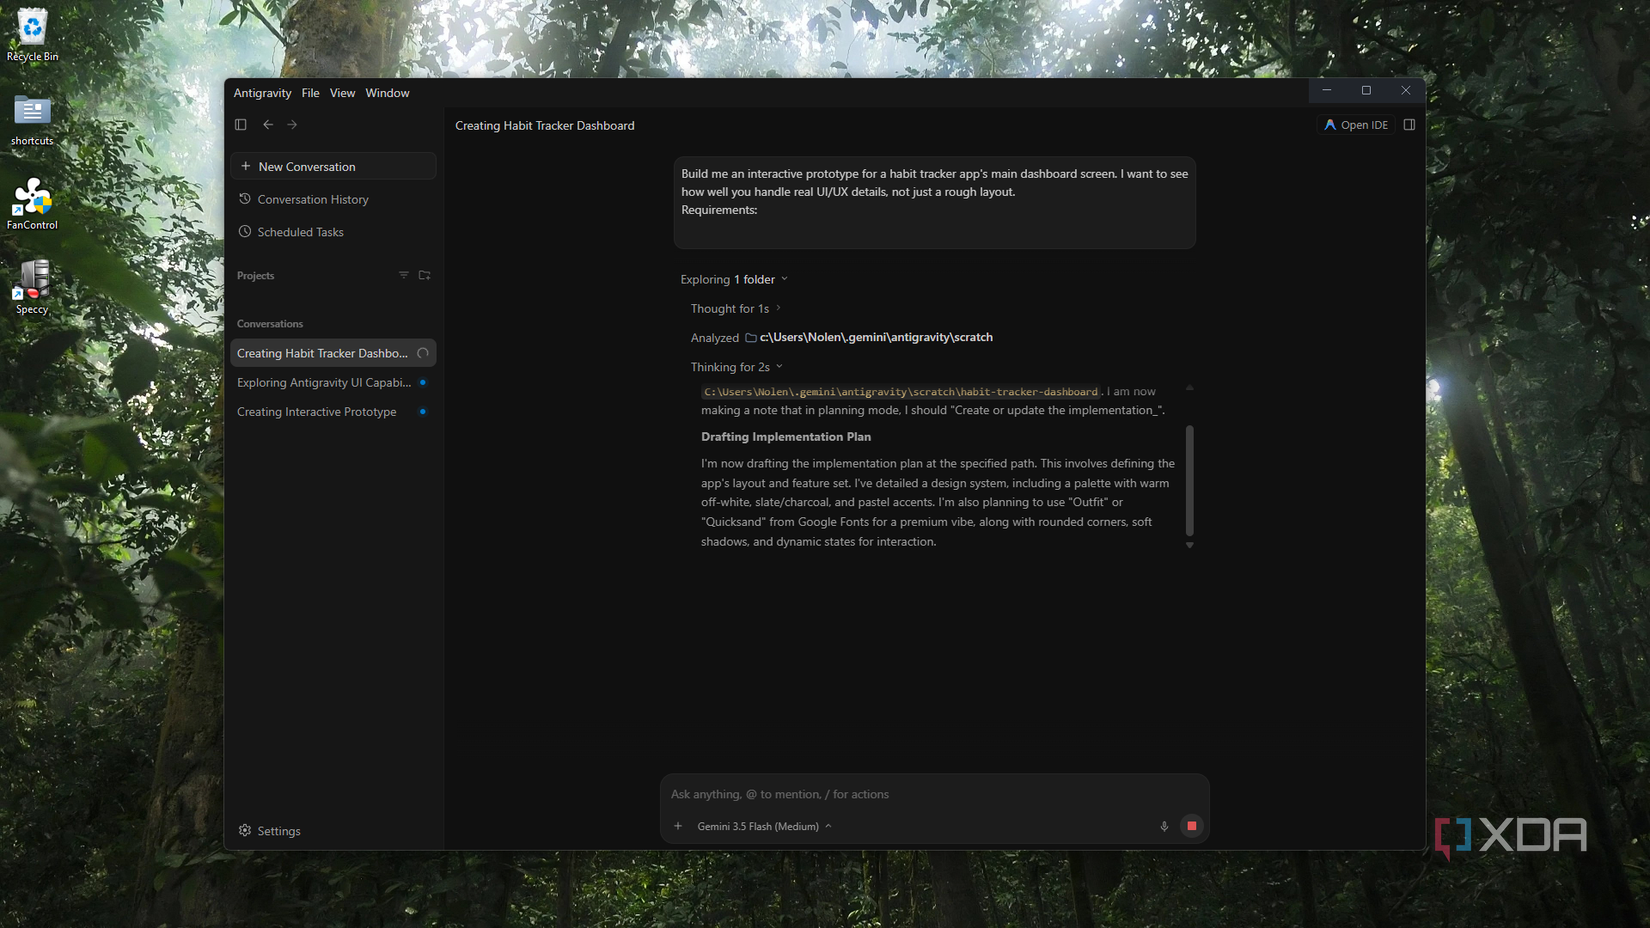Expand the Thought for 1s section
Viewport: 1650px width, 928px height.
click(x=735, y=308)
